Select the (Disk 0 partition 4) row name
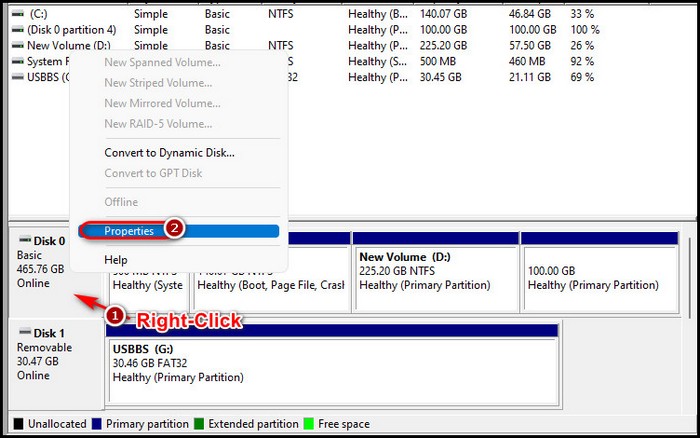 71,30
